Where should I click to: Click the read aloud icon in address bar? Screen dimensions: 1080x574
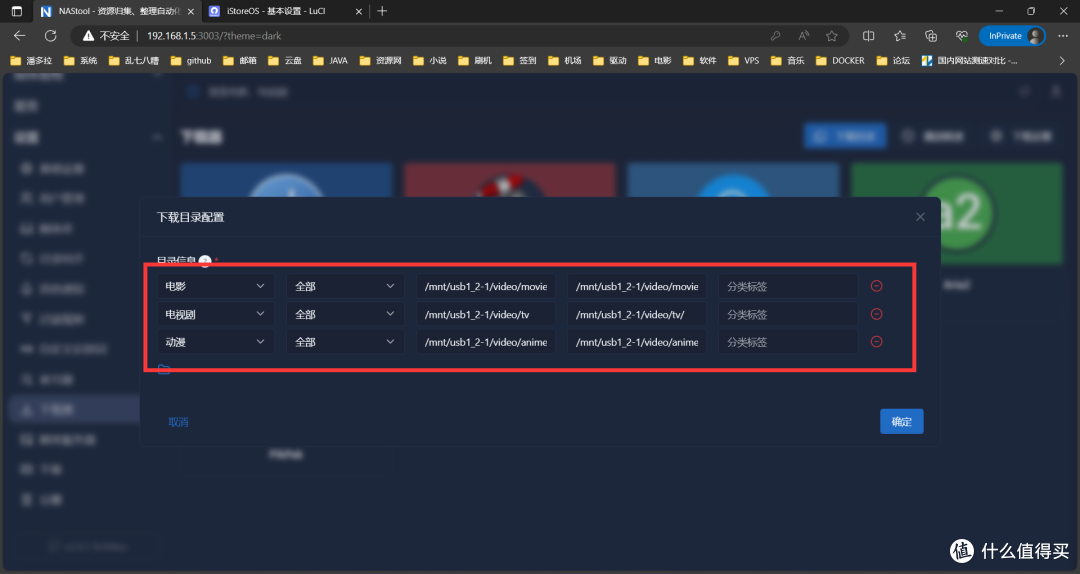pos(803,36)
